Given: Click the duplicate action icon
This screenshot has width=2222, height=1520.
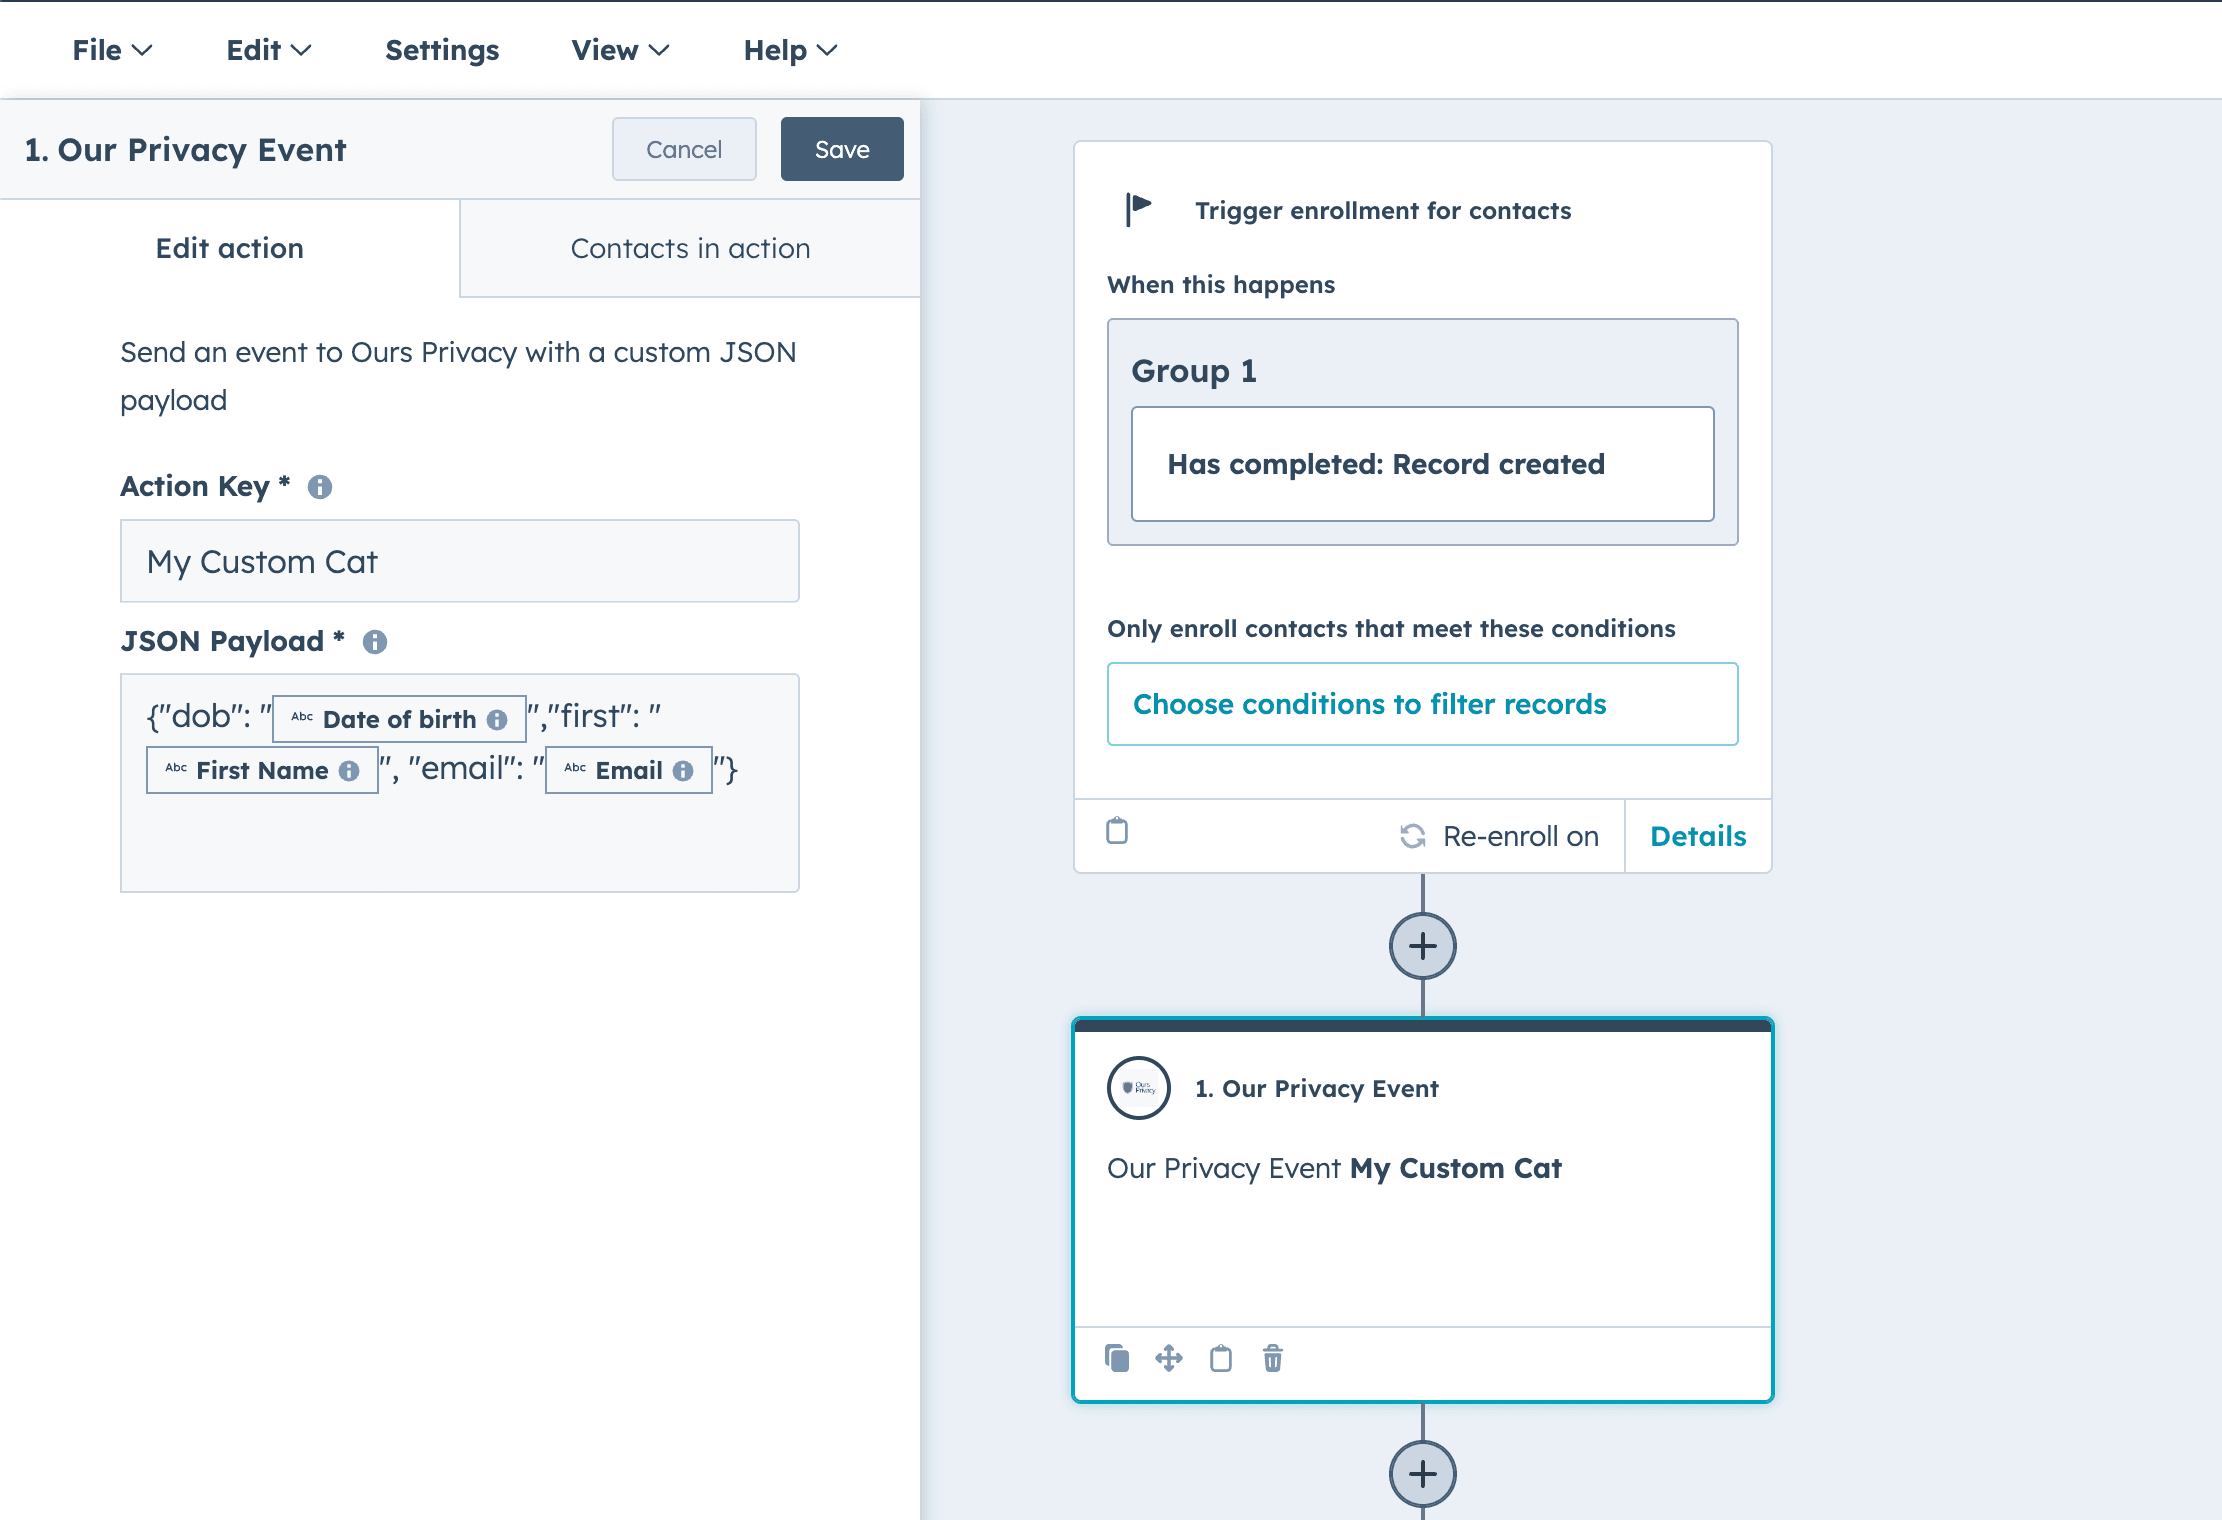Looking at the screenshot, I should coord(1117,1358).
